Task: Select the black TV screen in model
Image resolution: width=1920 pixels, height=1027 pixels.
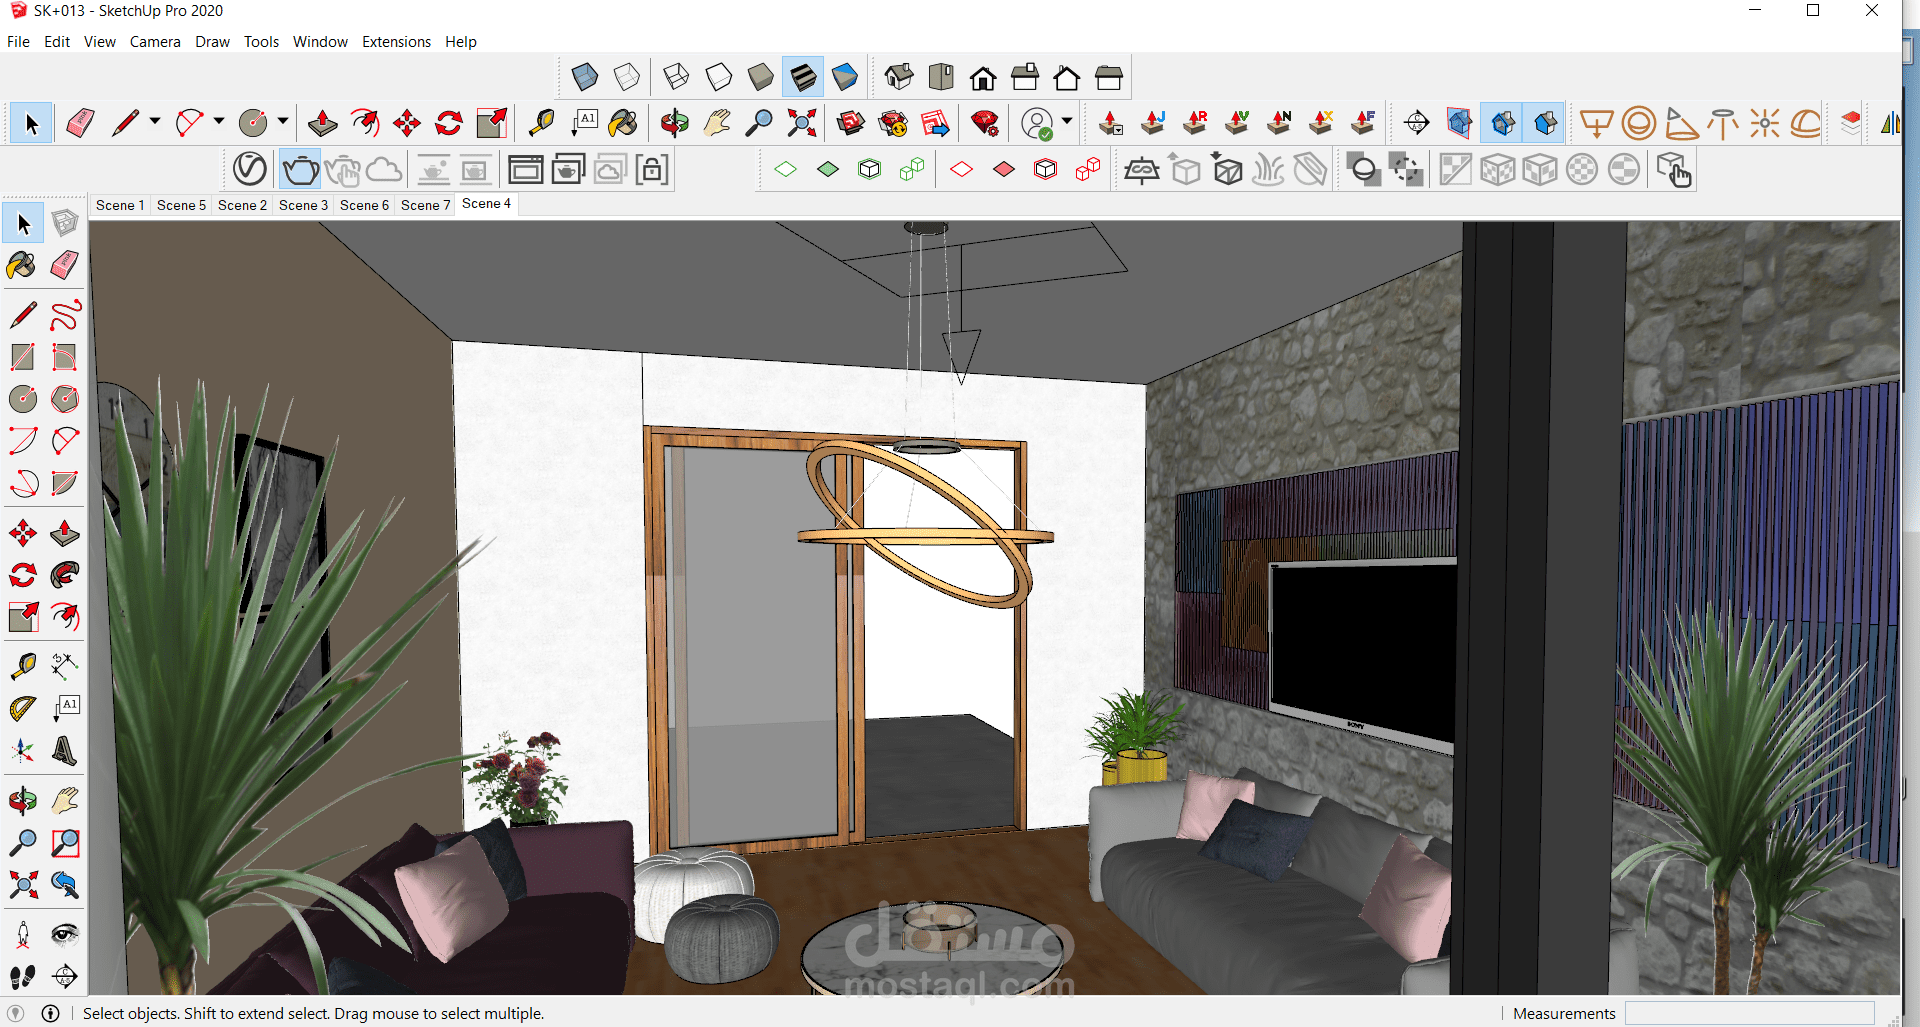Action: (x=1365, y=650)
